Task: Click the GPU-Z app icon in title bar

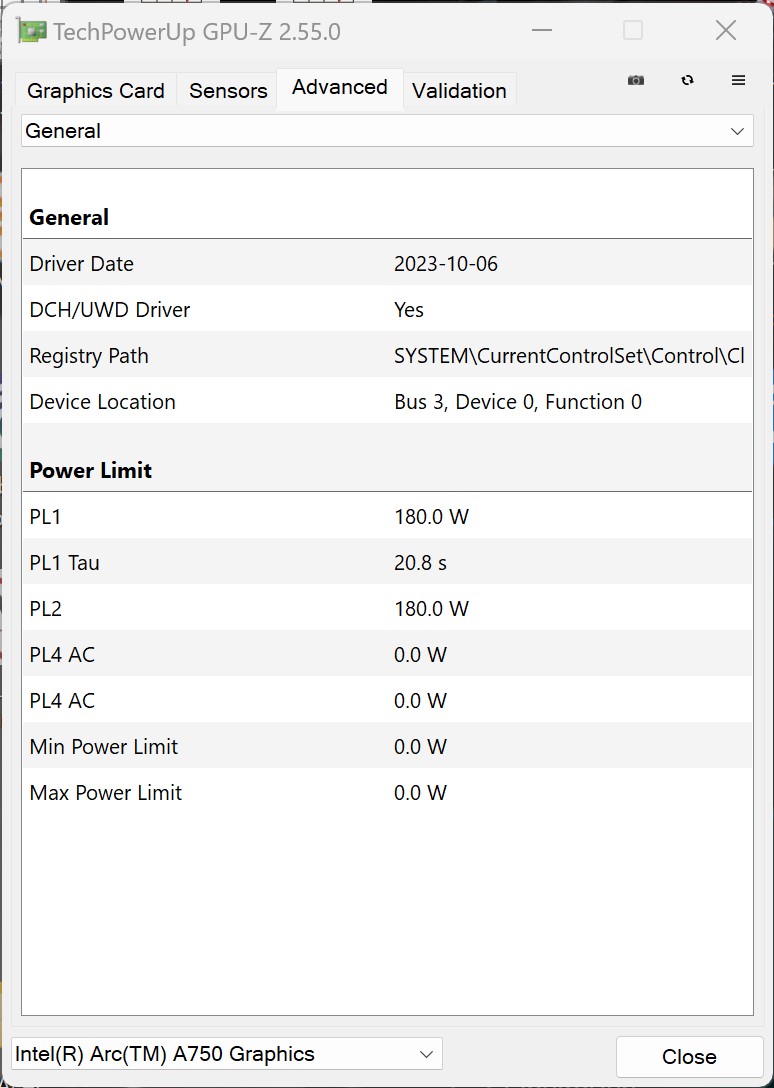Action: click(x=32, y=31)
